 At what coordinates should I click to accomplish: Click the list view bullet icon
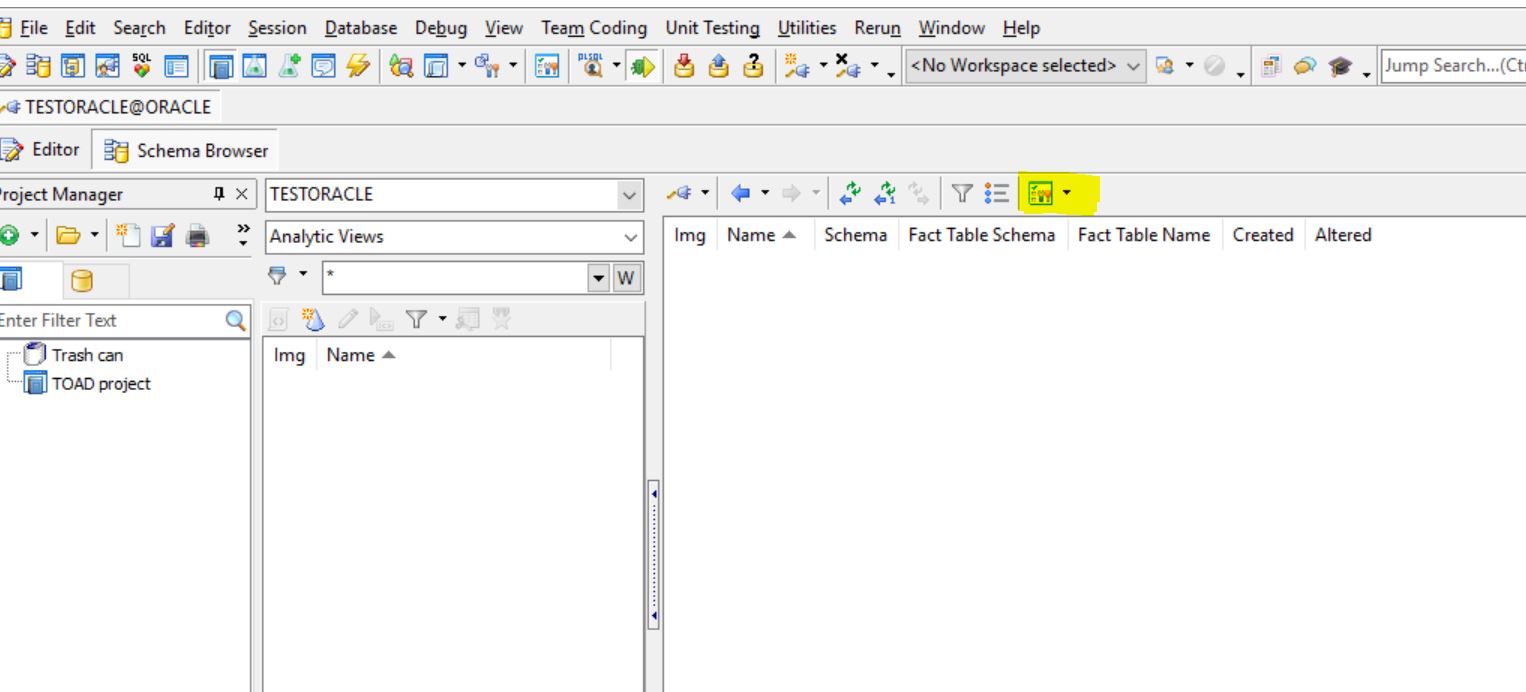[x=996, y=194]
